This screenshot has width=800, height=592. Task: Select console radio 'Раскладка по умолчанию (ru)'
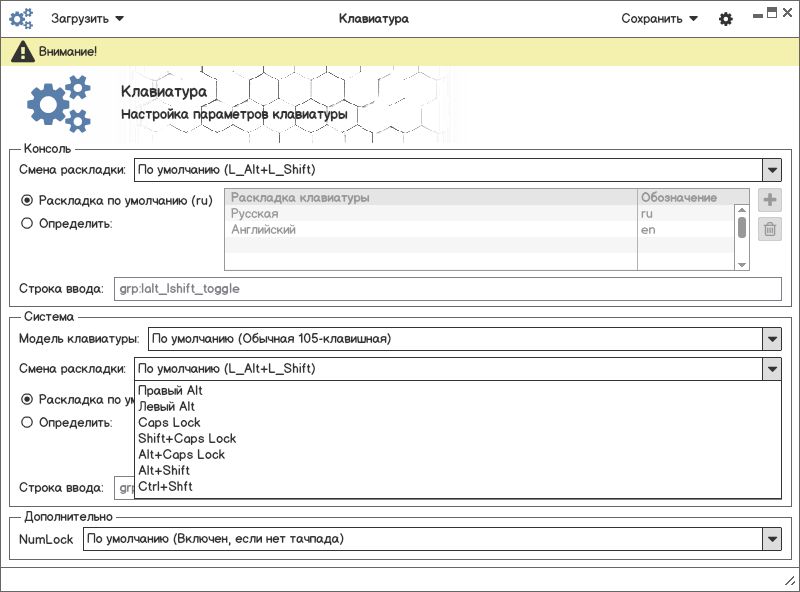point(27,200)
